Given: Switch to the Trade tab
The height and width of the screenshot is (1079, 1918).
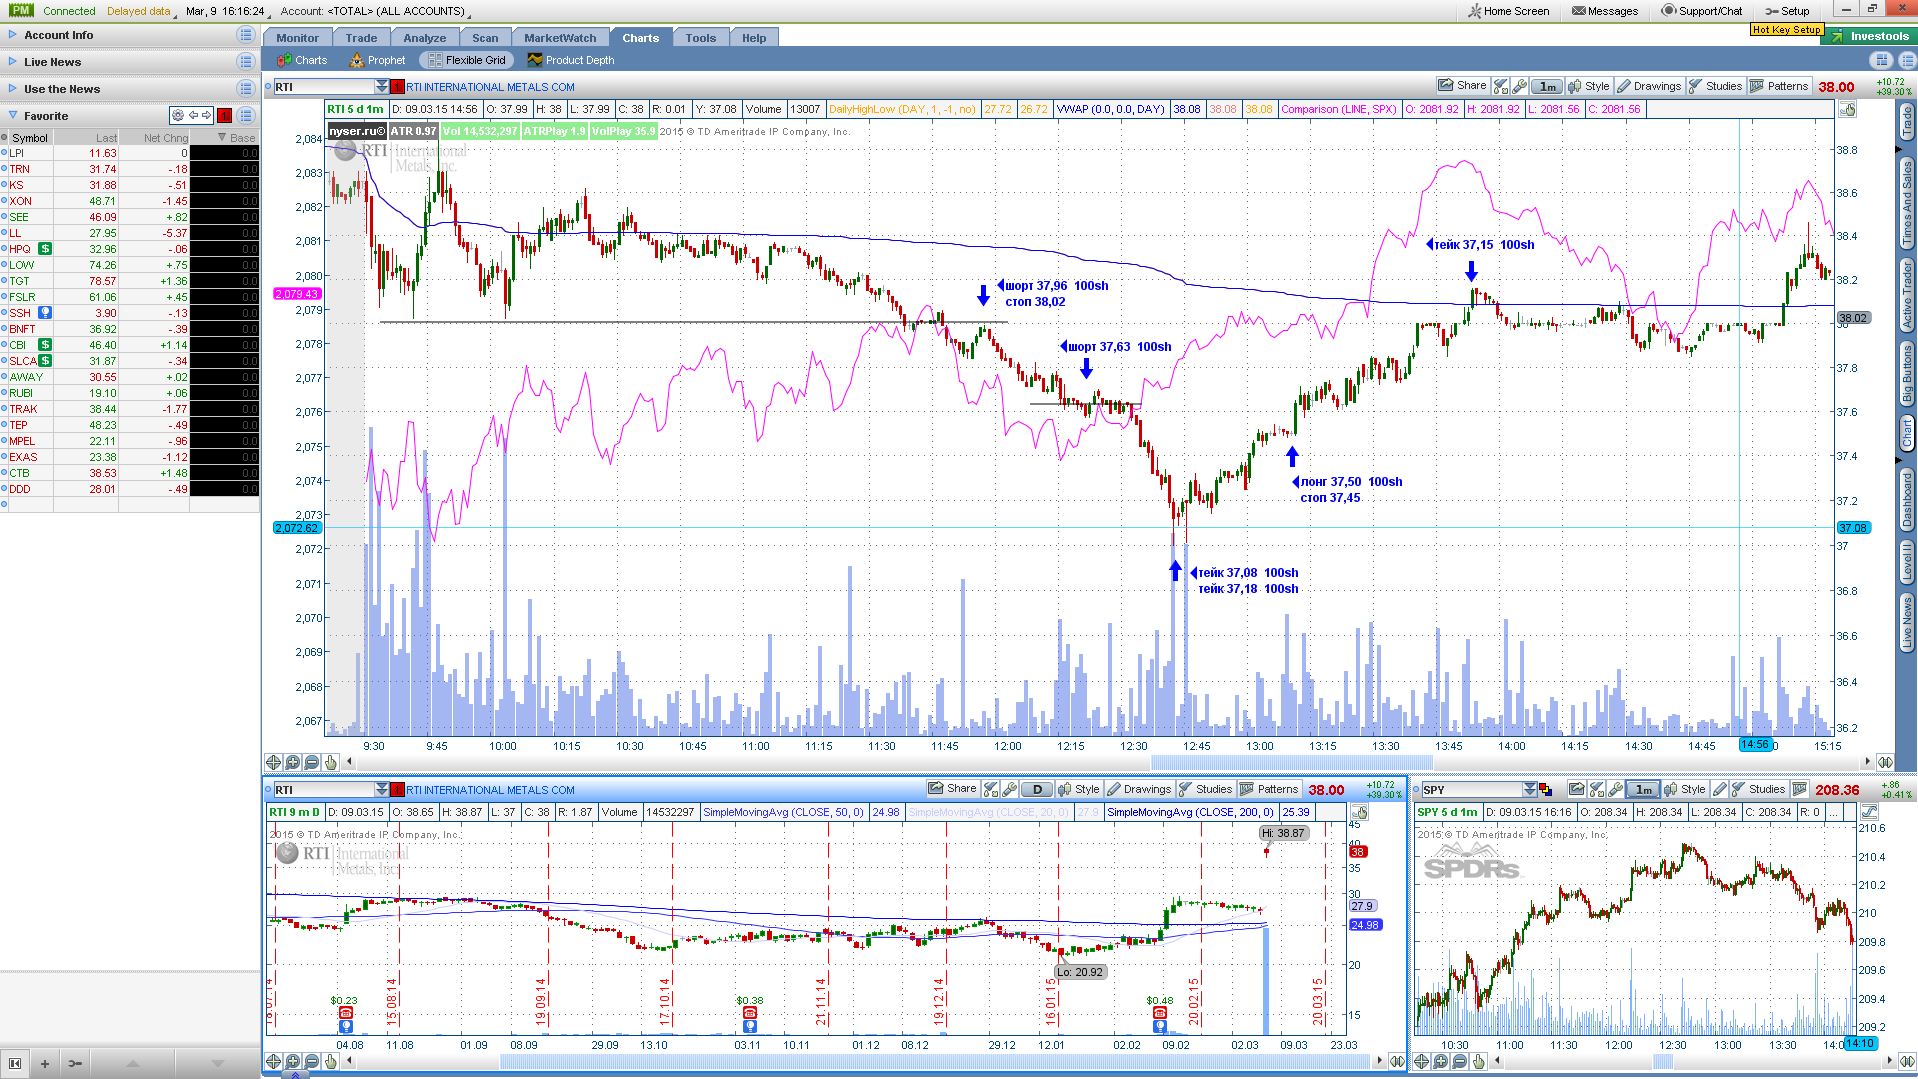Looking at the screenshot, I should tap(361, 38).
